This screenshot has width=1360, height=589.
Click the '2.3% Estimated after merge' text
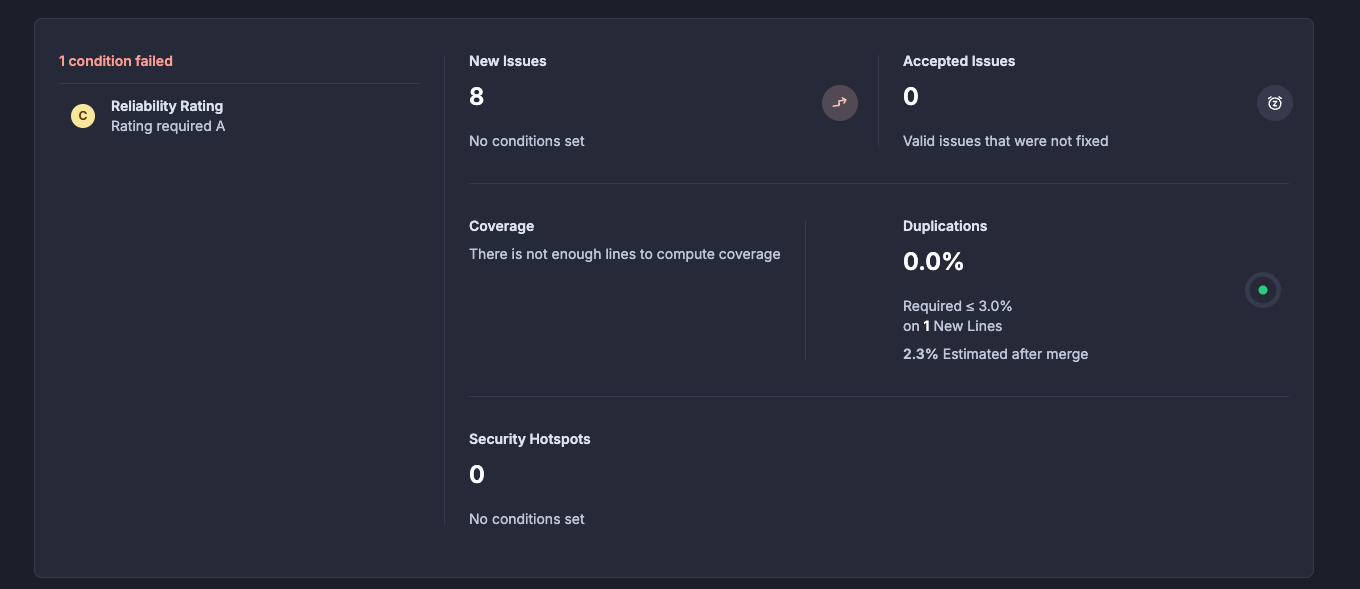[x=995, y=354]
